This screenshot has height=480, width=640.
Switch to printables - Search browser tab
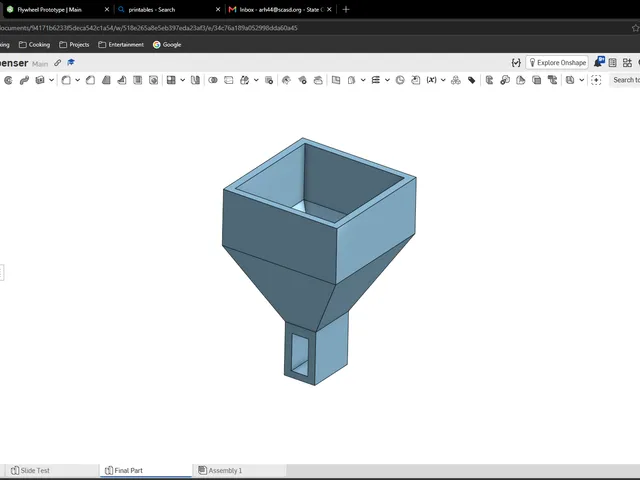[168, 9]
